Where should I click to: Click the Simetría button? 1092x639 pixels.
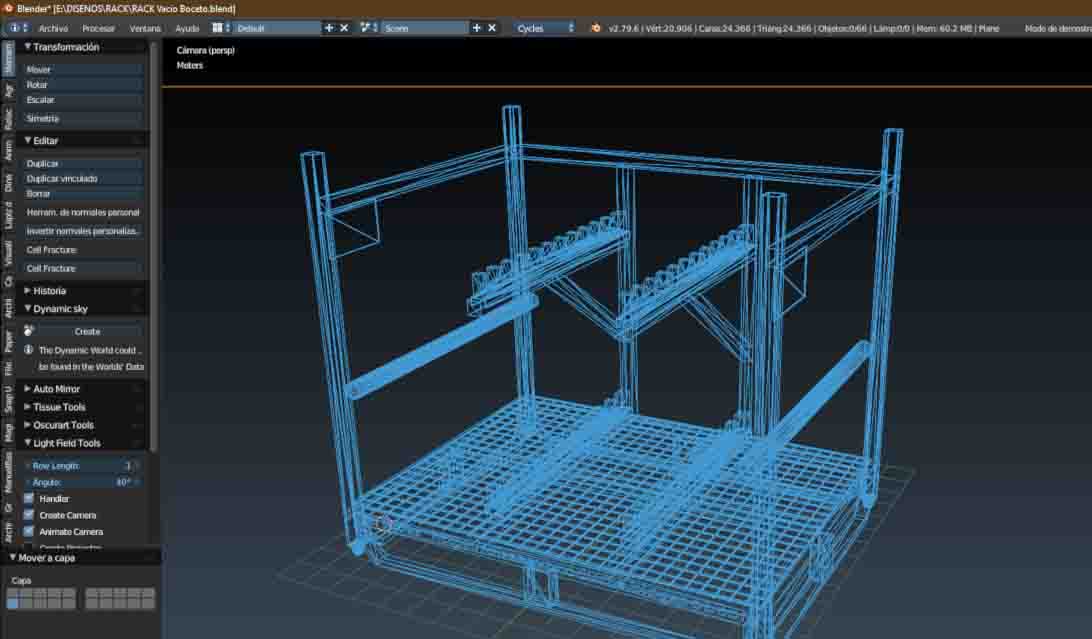click(82, 118)
